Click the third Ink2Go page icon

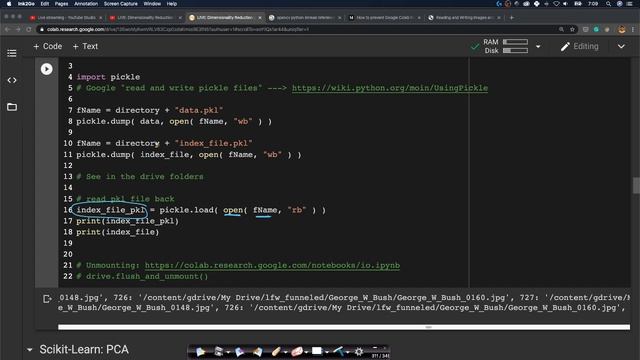[239, 351]
